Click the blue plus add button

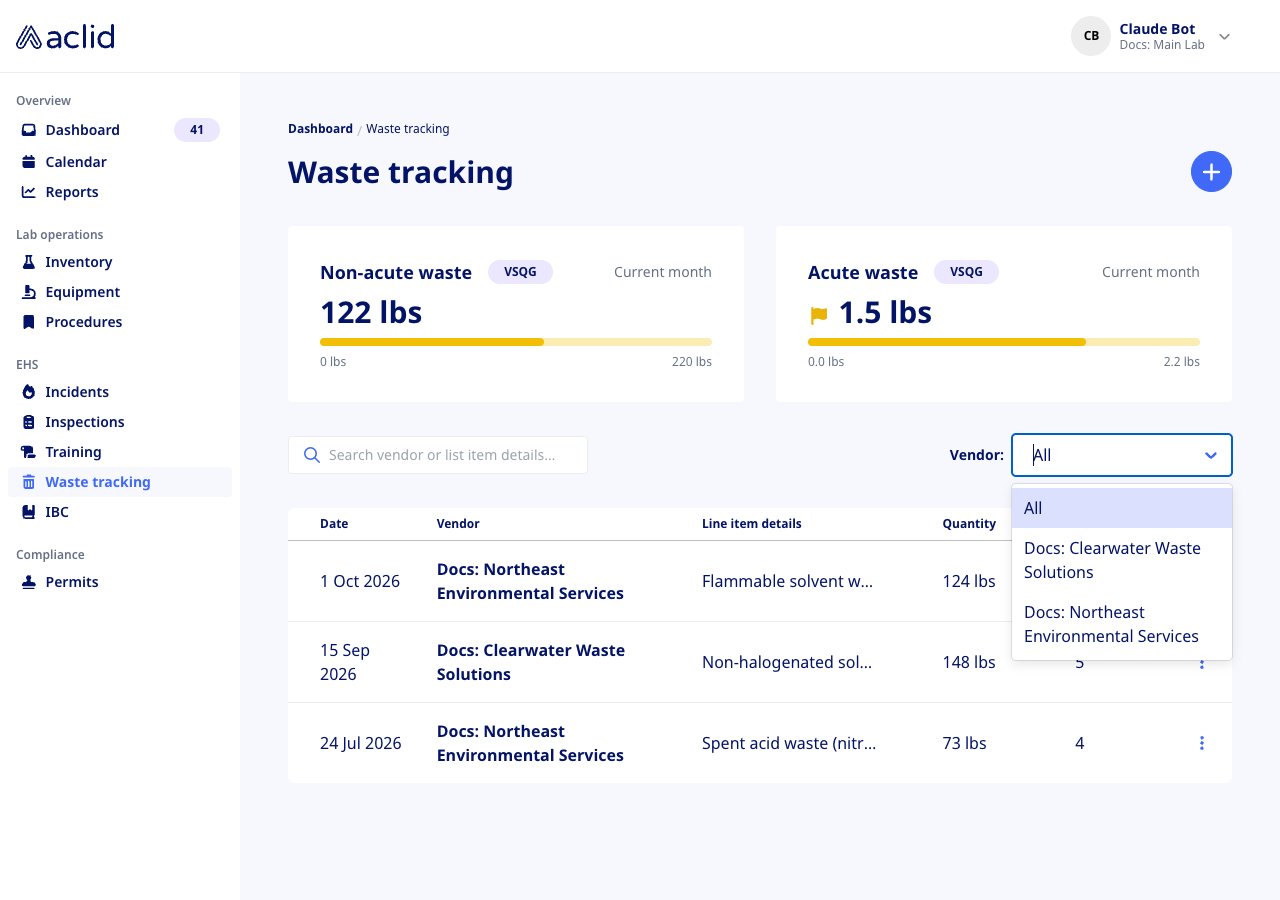pos(1211,172)
